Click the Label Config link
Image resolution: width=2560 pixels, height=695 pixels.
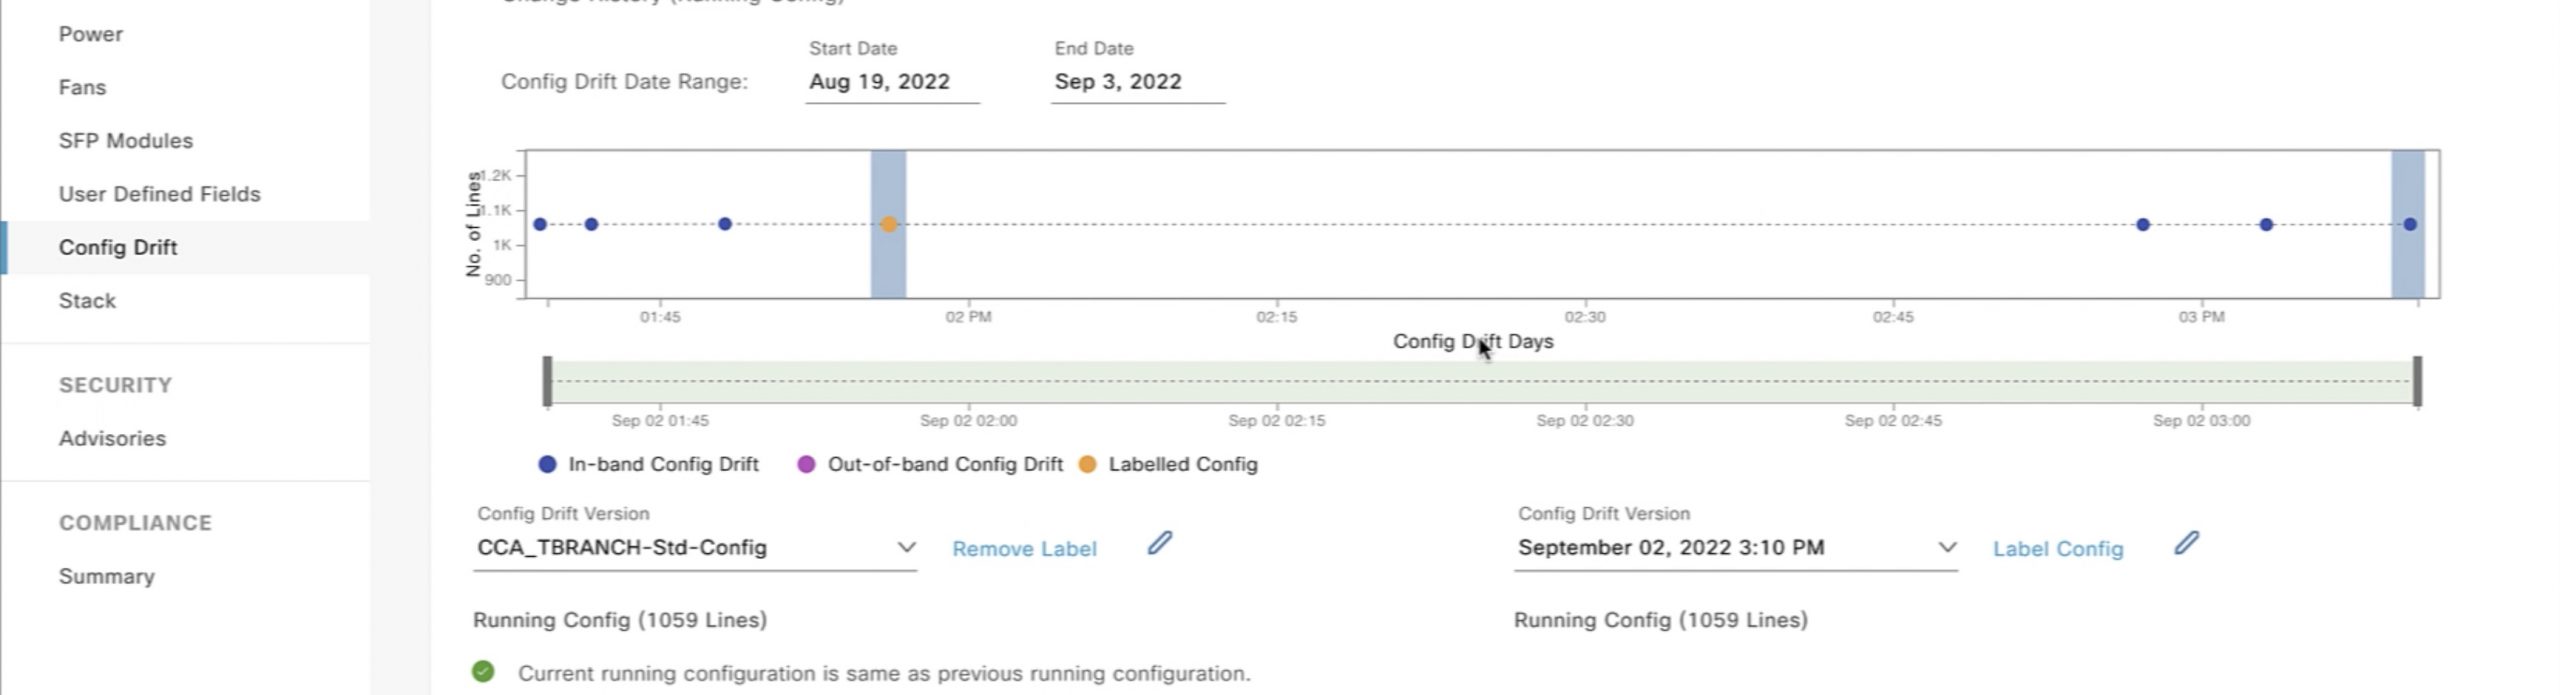(x=2057, y=549)
